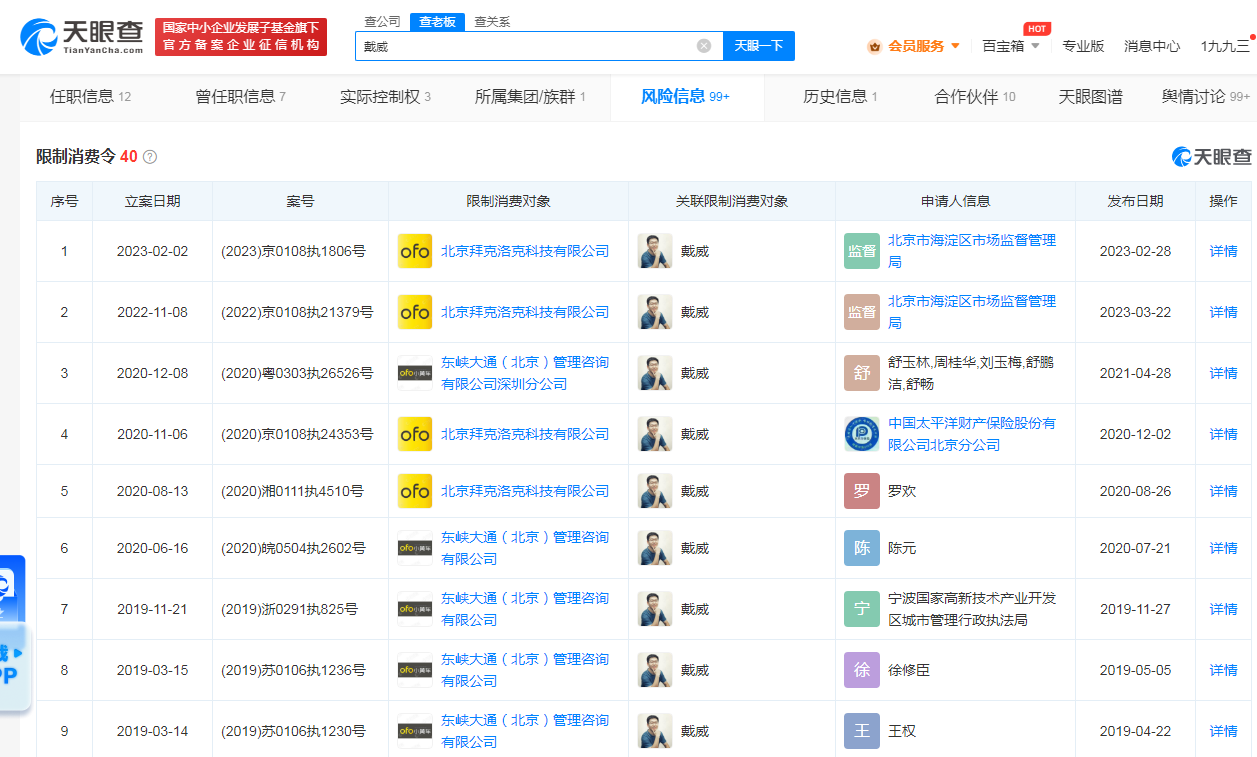Open the 所属集团/族群 tab

coord(531,97)
